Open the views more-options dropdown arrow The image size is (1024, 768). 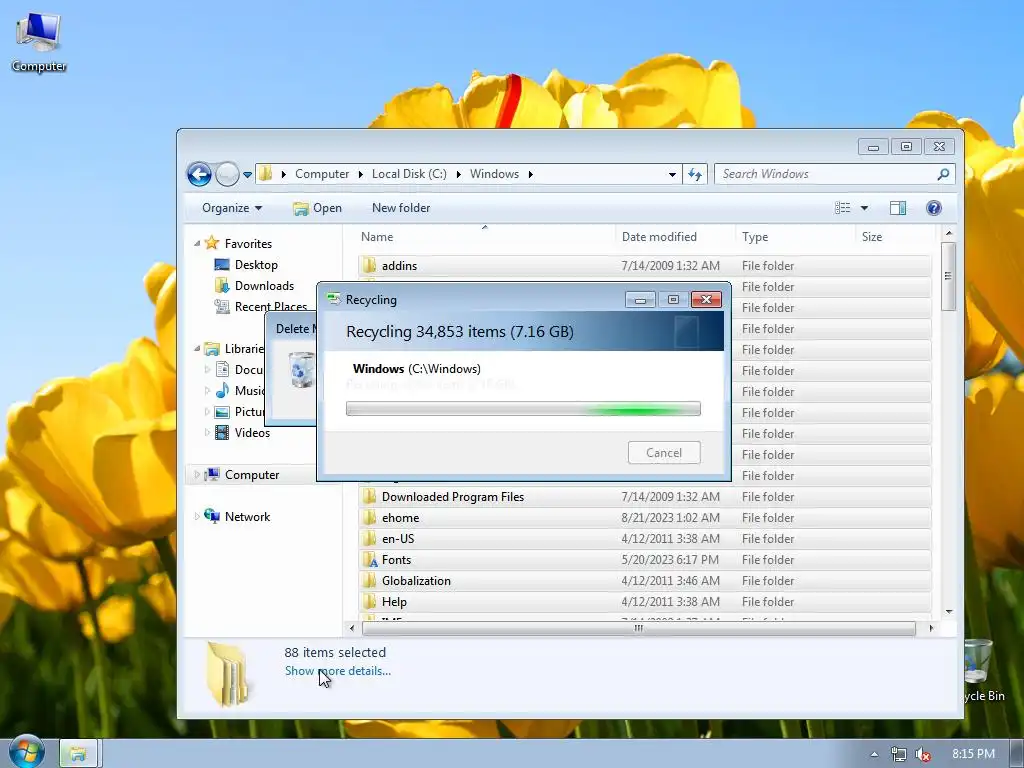click(x=864, y=208)
